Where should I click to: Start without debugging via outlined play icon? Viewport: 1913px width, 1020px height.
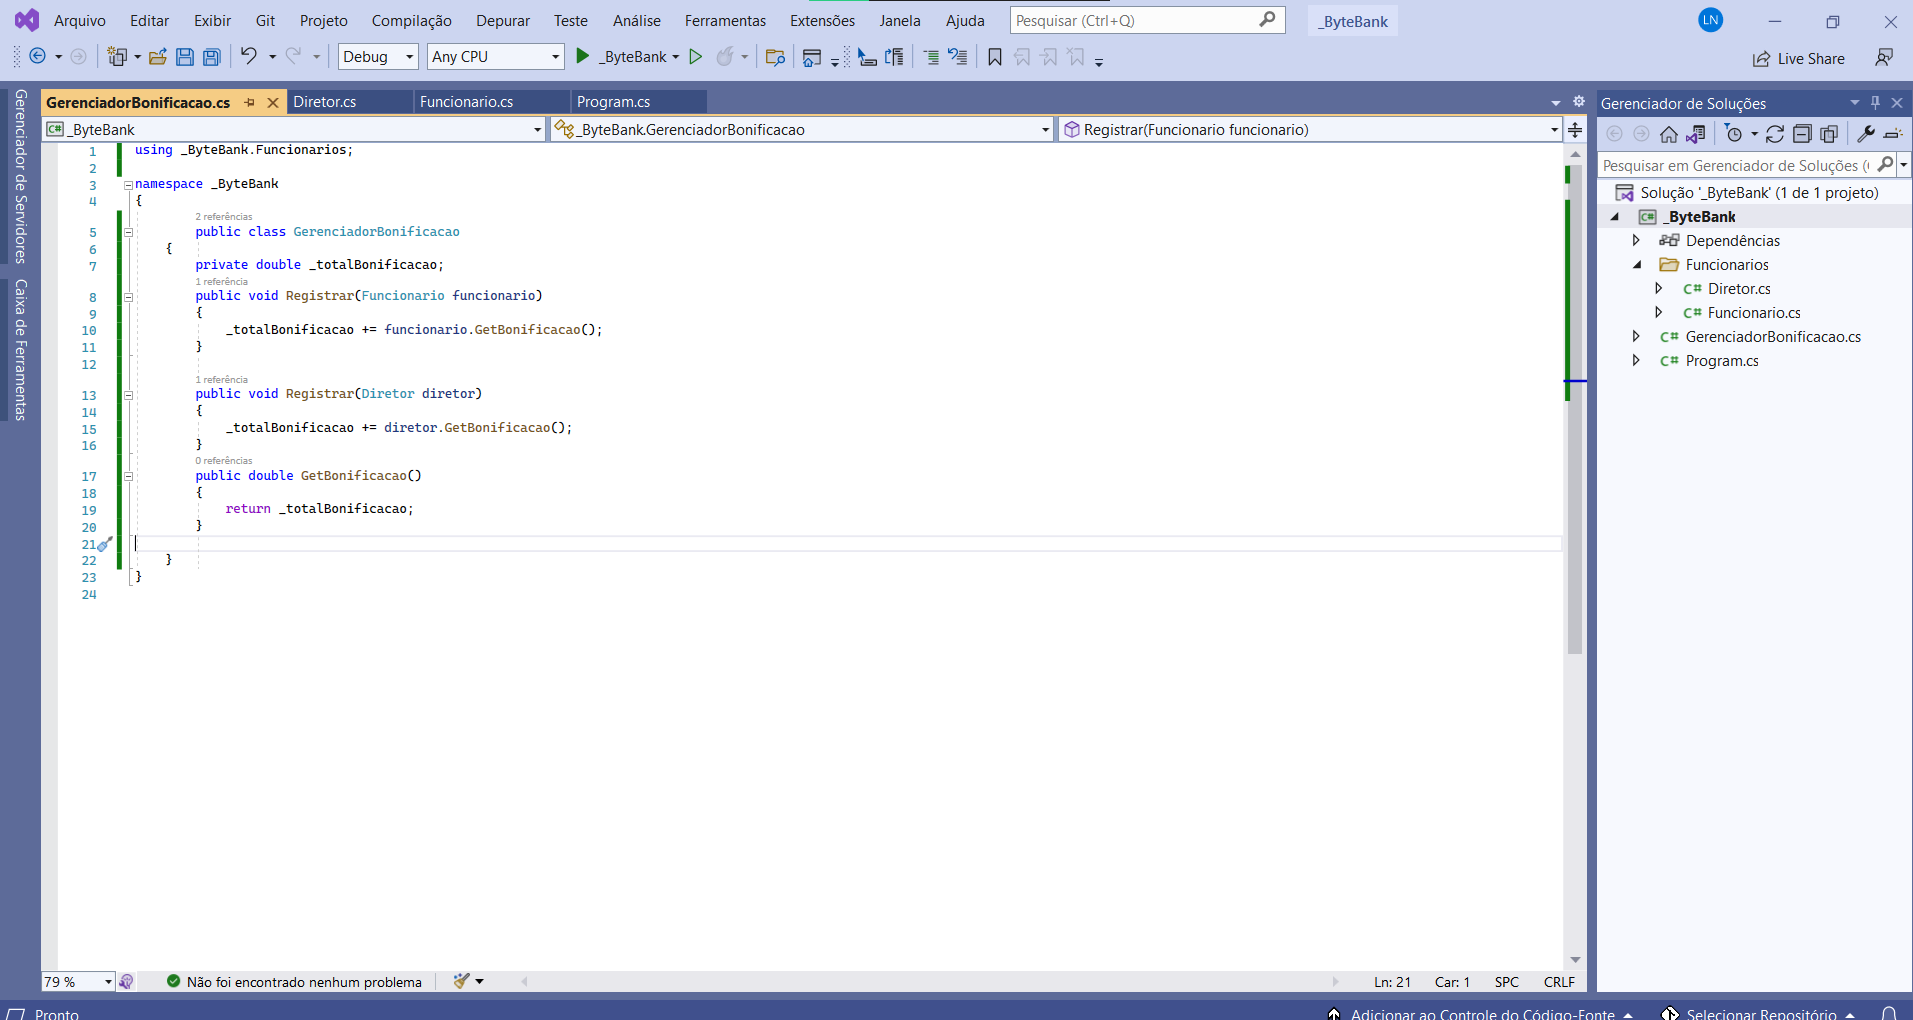tap(696, 57)
